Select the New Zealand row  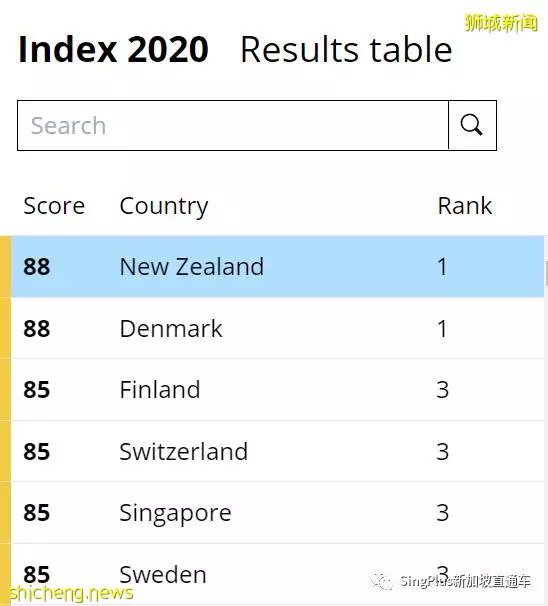pos(277,266)
